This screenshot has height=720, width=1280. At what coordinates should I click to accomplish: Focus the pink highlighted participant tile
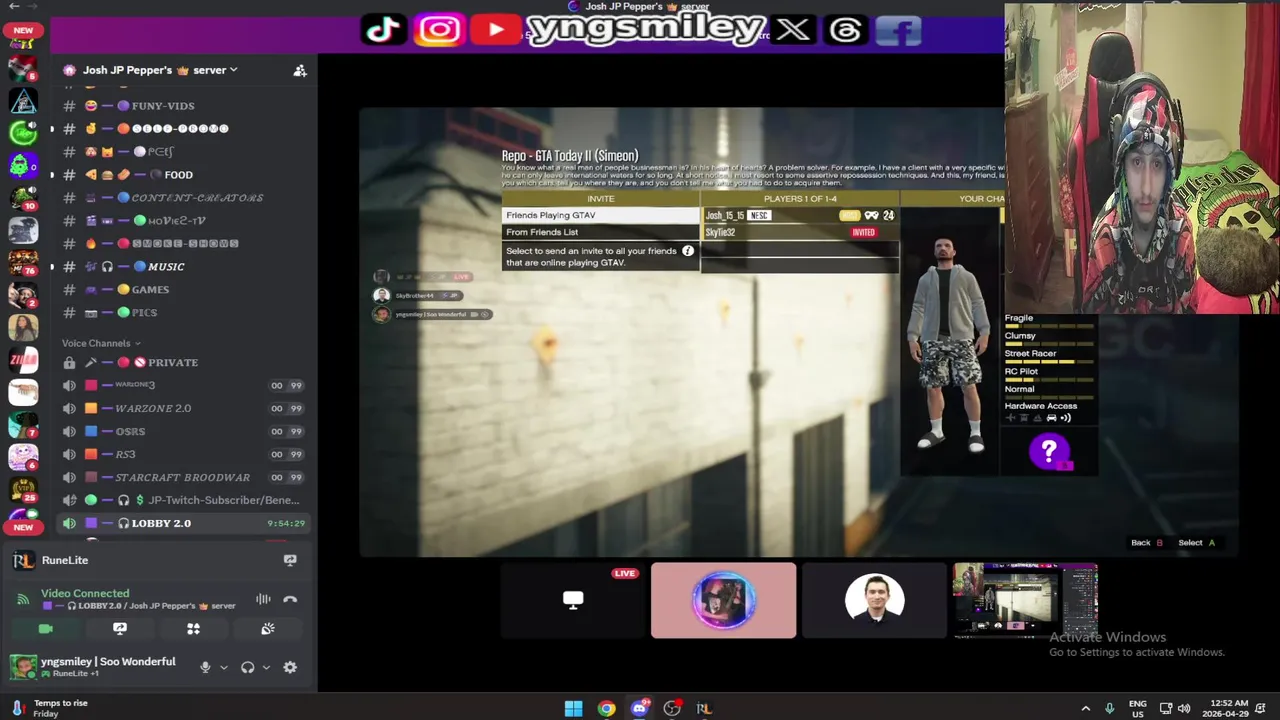click(x=724, y=600)
